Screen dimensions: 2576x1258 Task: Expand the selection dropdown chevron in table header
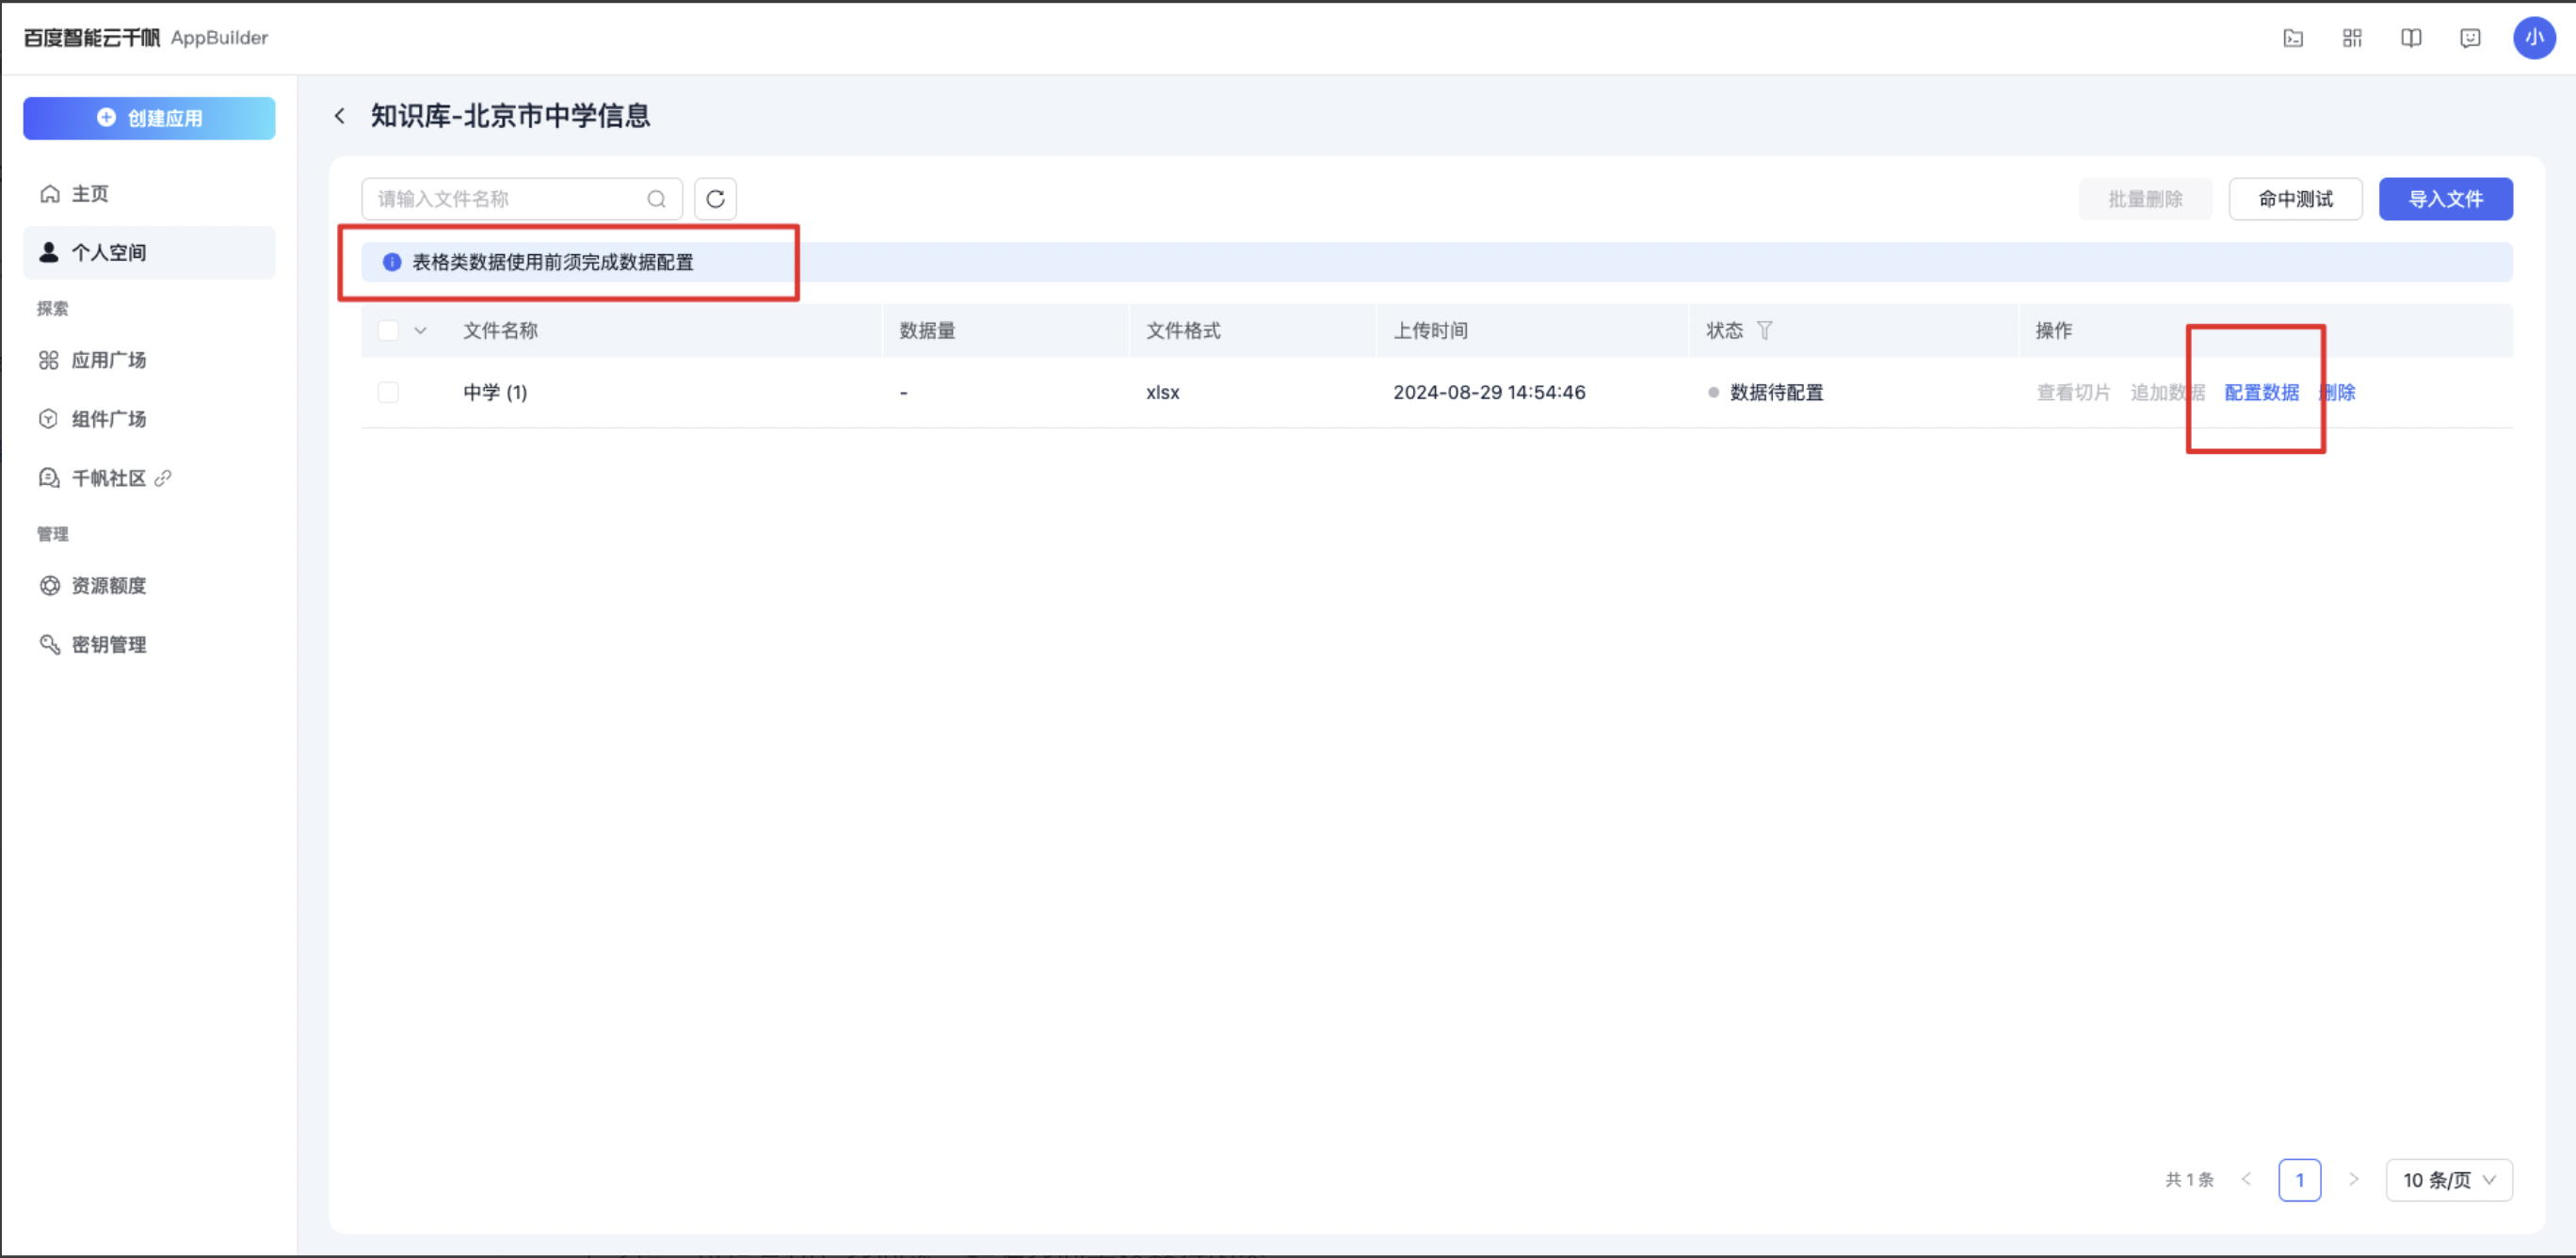(420, 330)
